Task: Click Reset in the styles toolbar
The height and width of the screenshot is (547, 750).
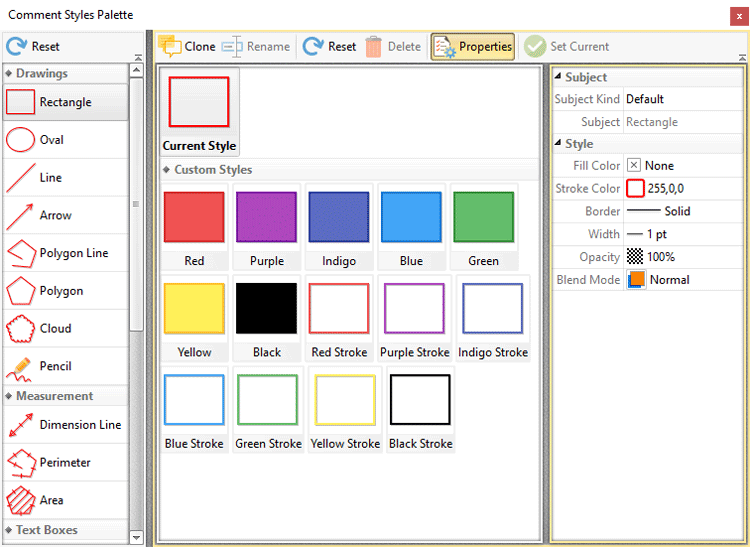Action: (x=330, y=47)
